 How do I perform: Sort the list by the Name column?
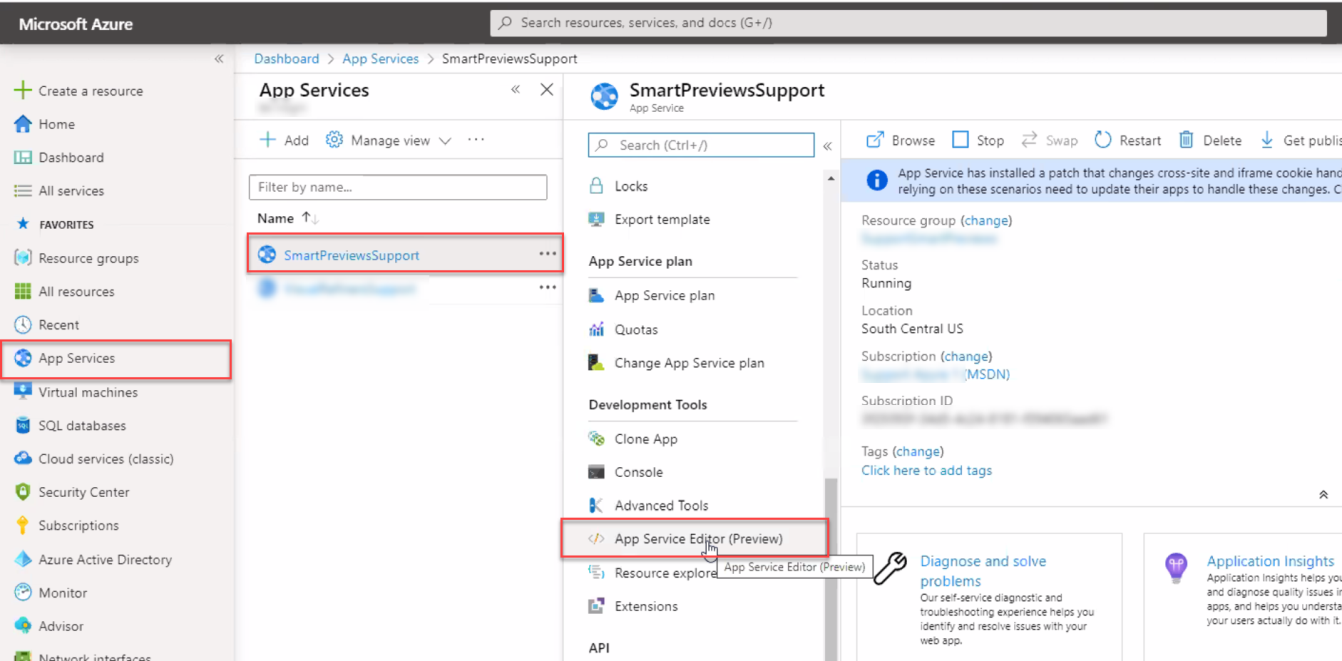click(288, 218)
